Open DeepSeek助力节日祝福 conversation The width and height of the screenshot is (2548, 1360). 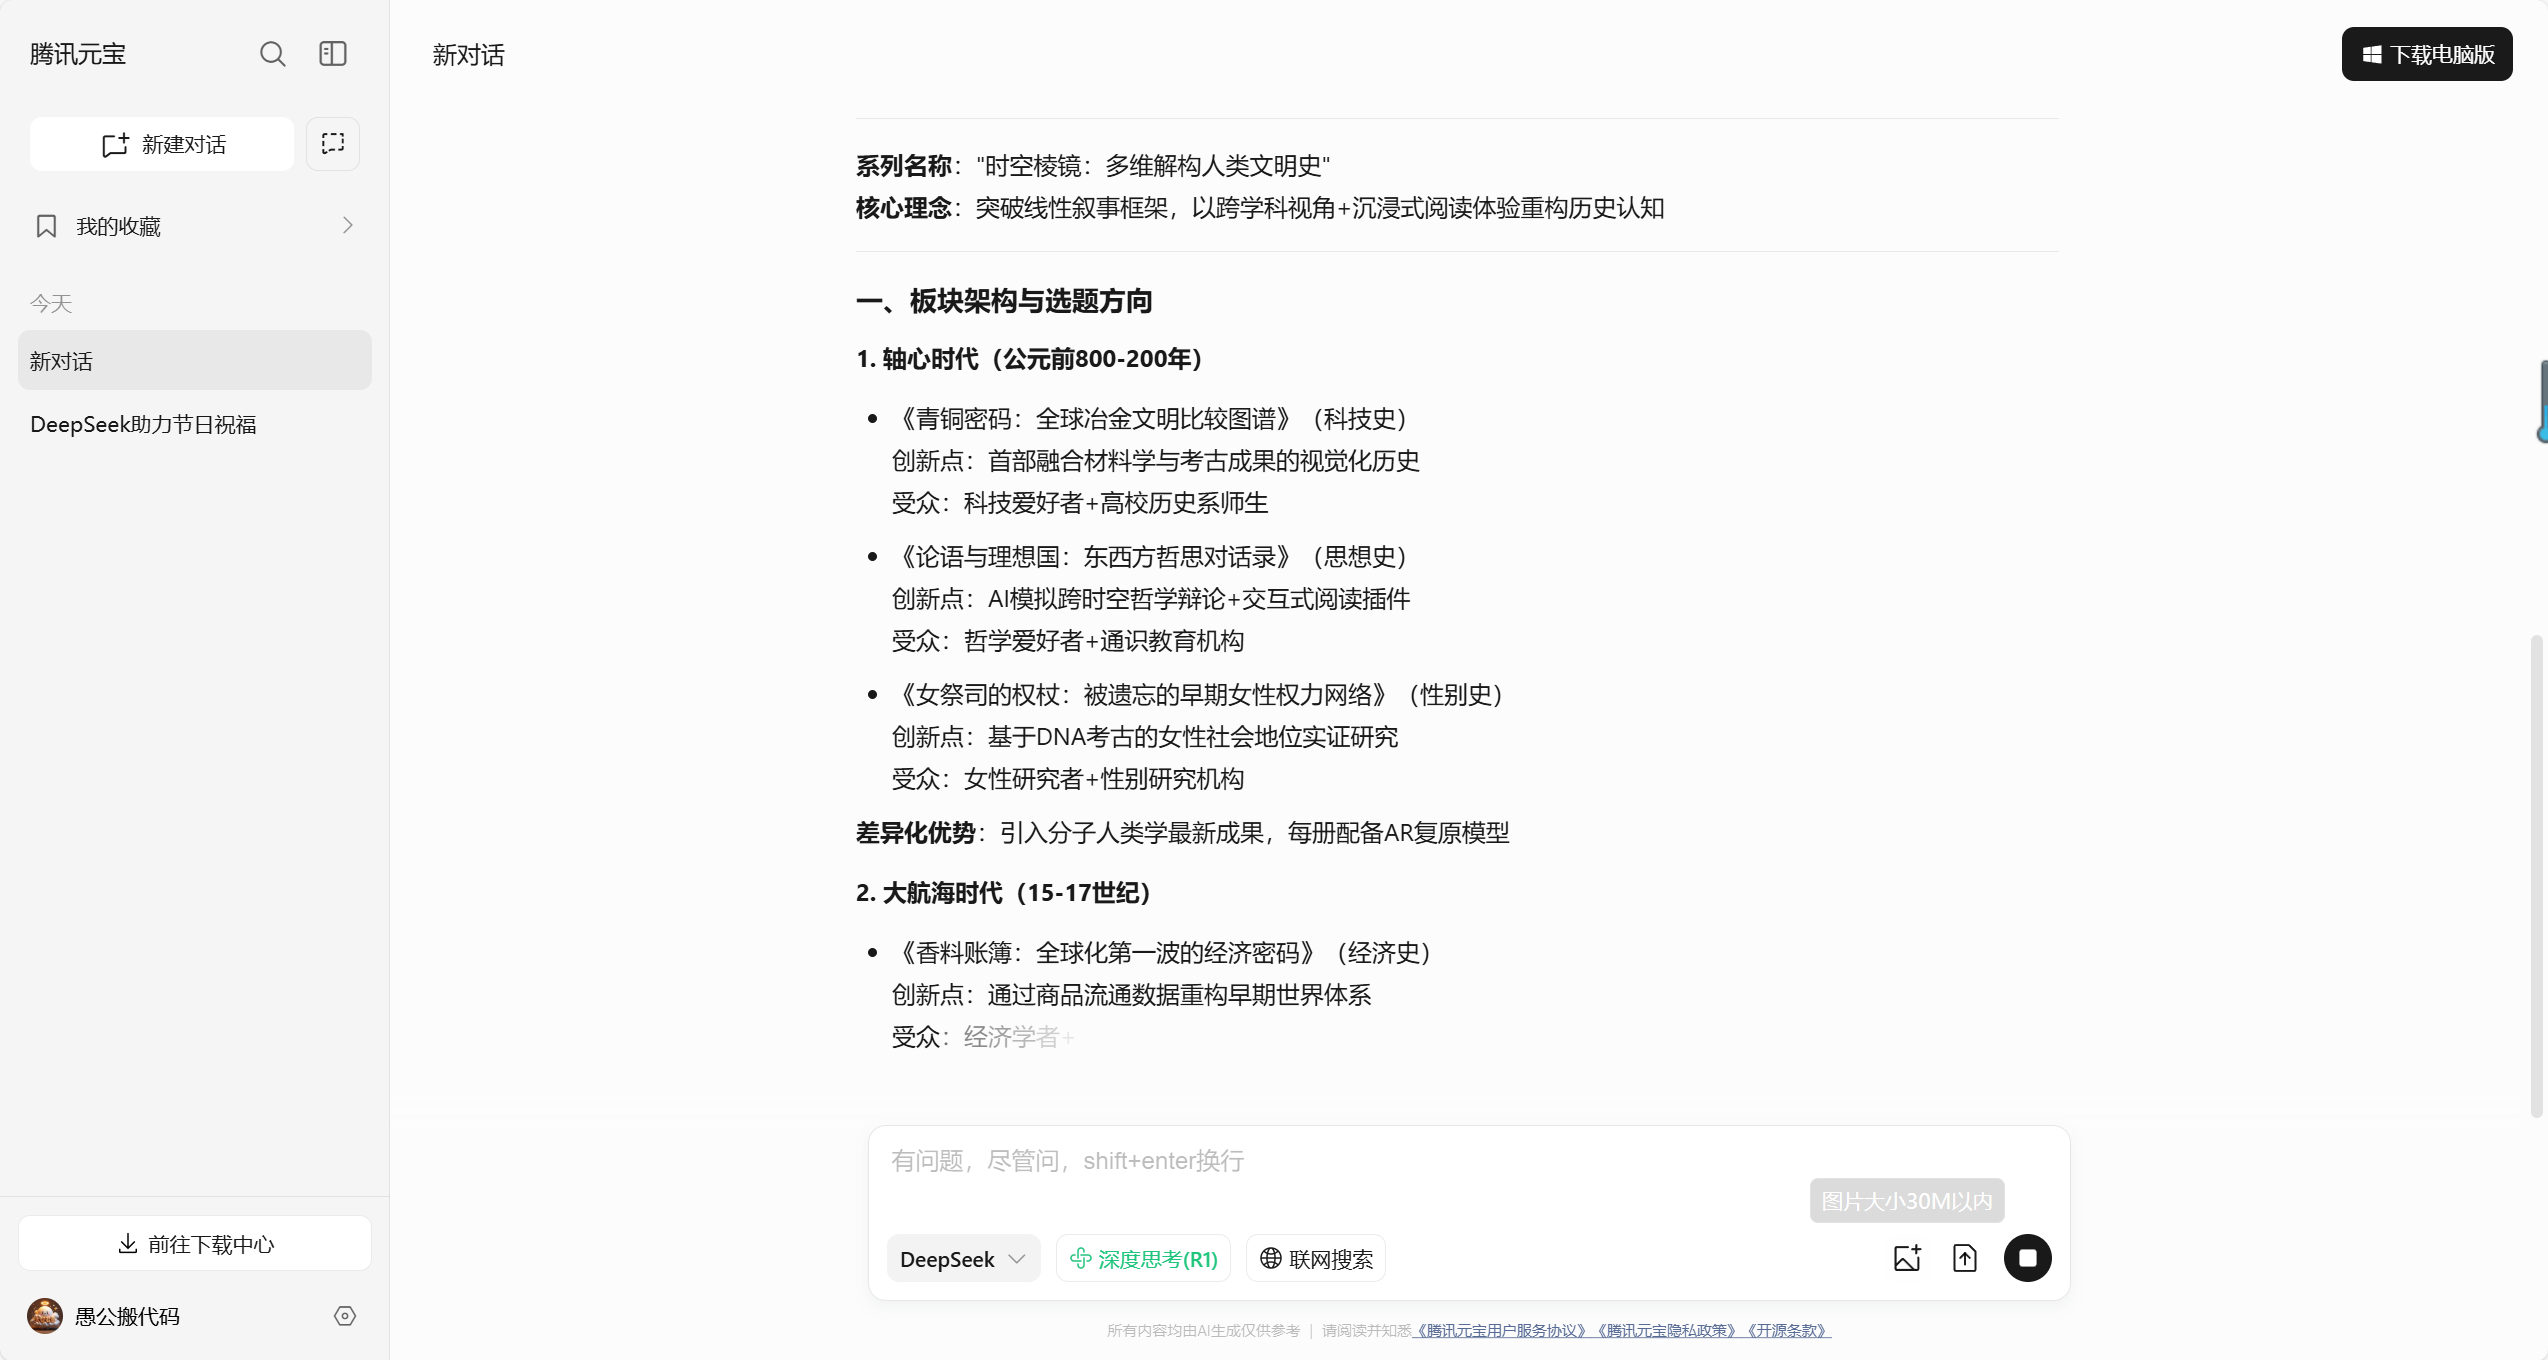[143, 425]
